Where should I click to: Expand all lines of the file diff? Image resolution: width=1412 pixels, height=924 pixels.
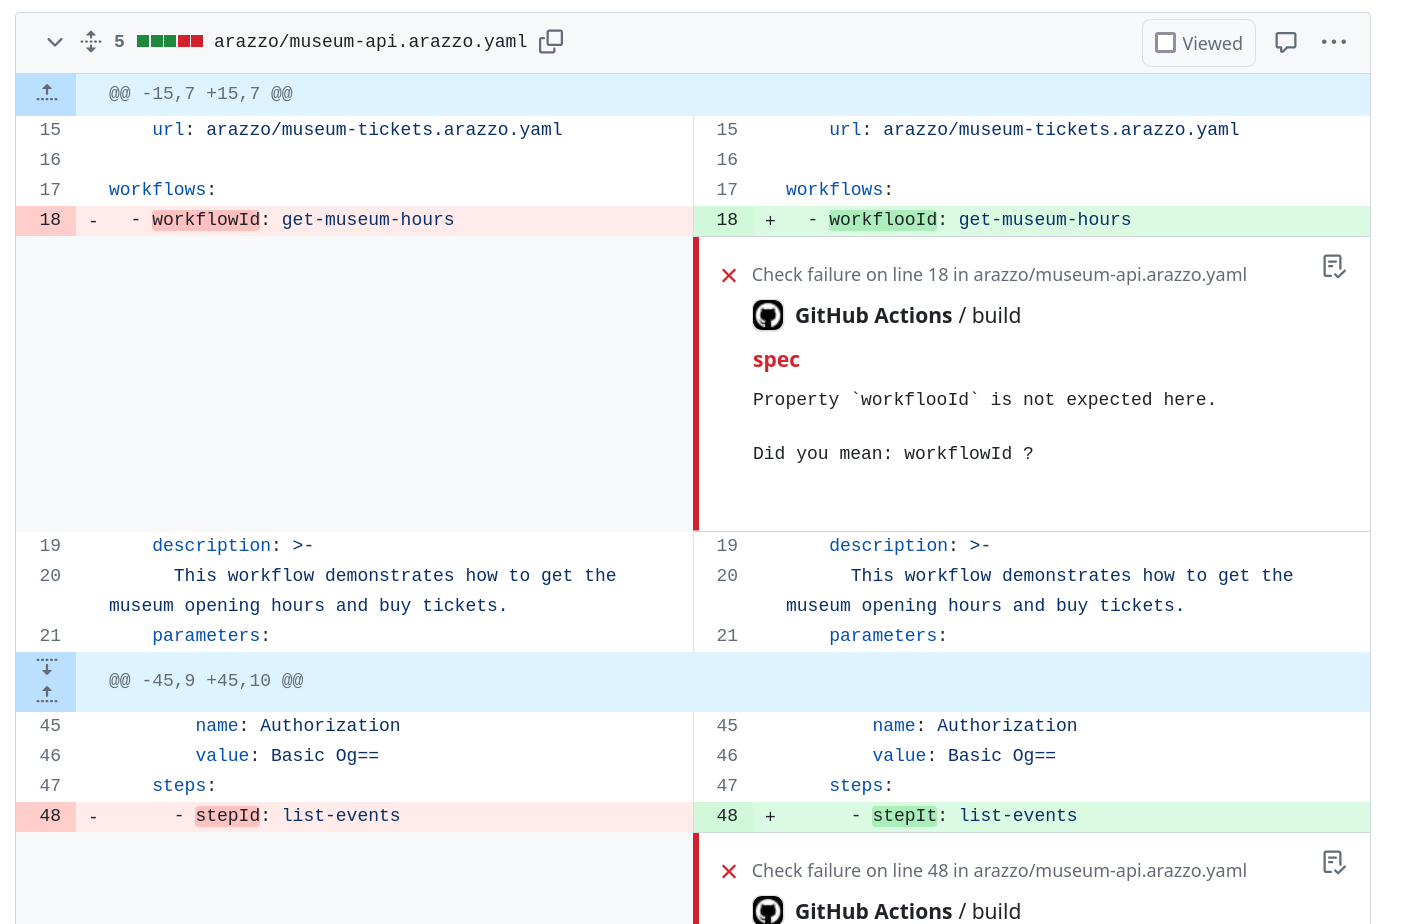pyautogui.click(x=91, y=42)
